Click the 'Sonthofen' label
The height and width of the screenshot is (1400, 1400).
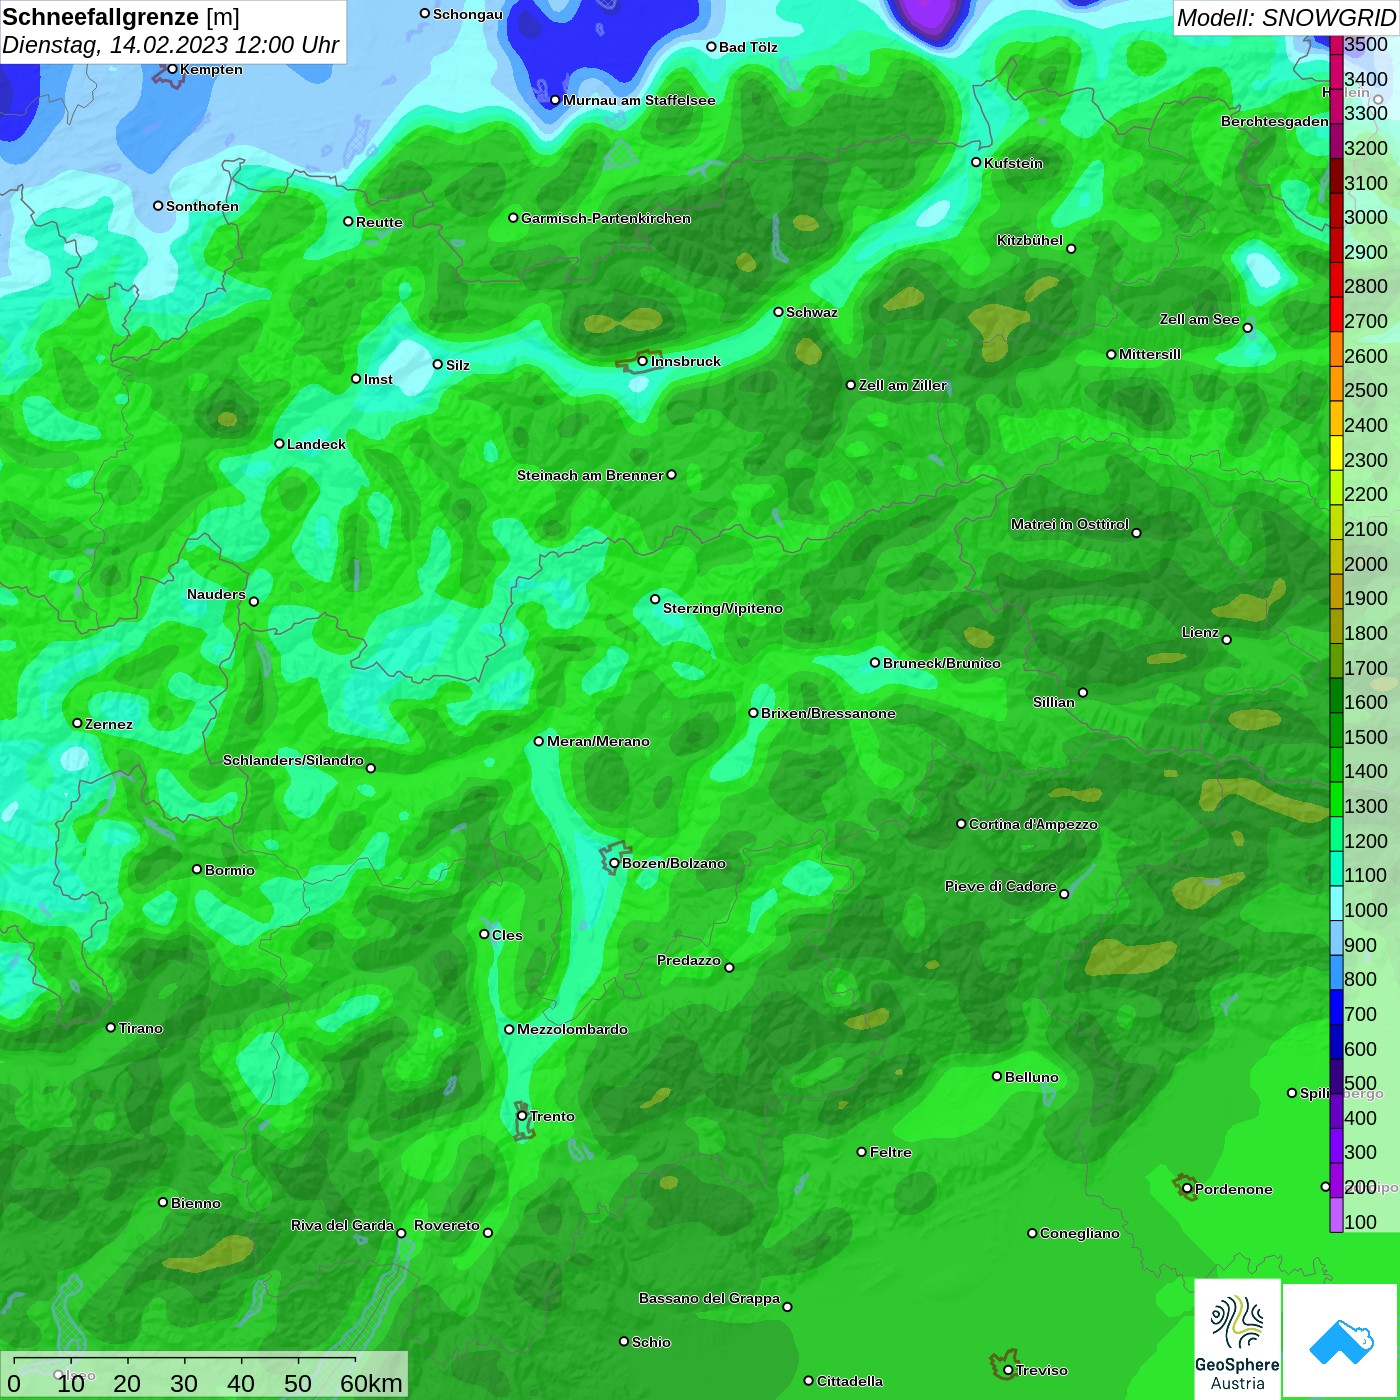202,206
